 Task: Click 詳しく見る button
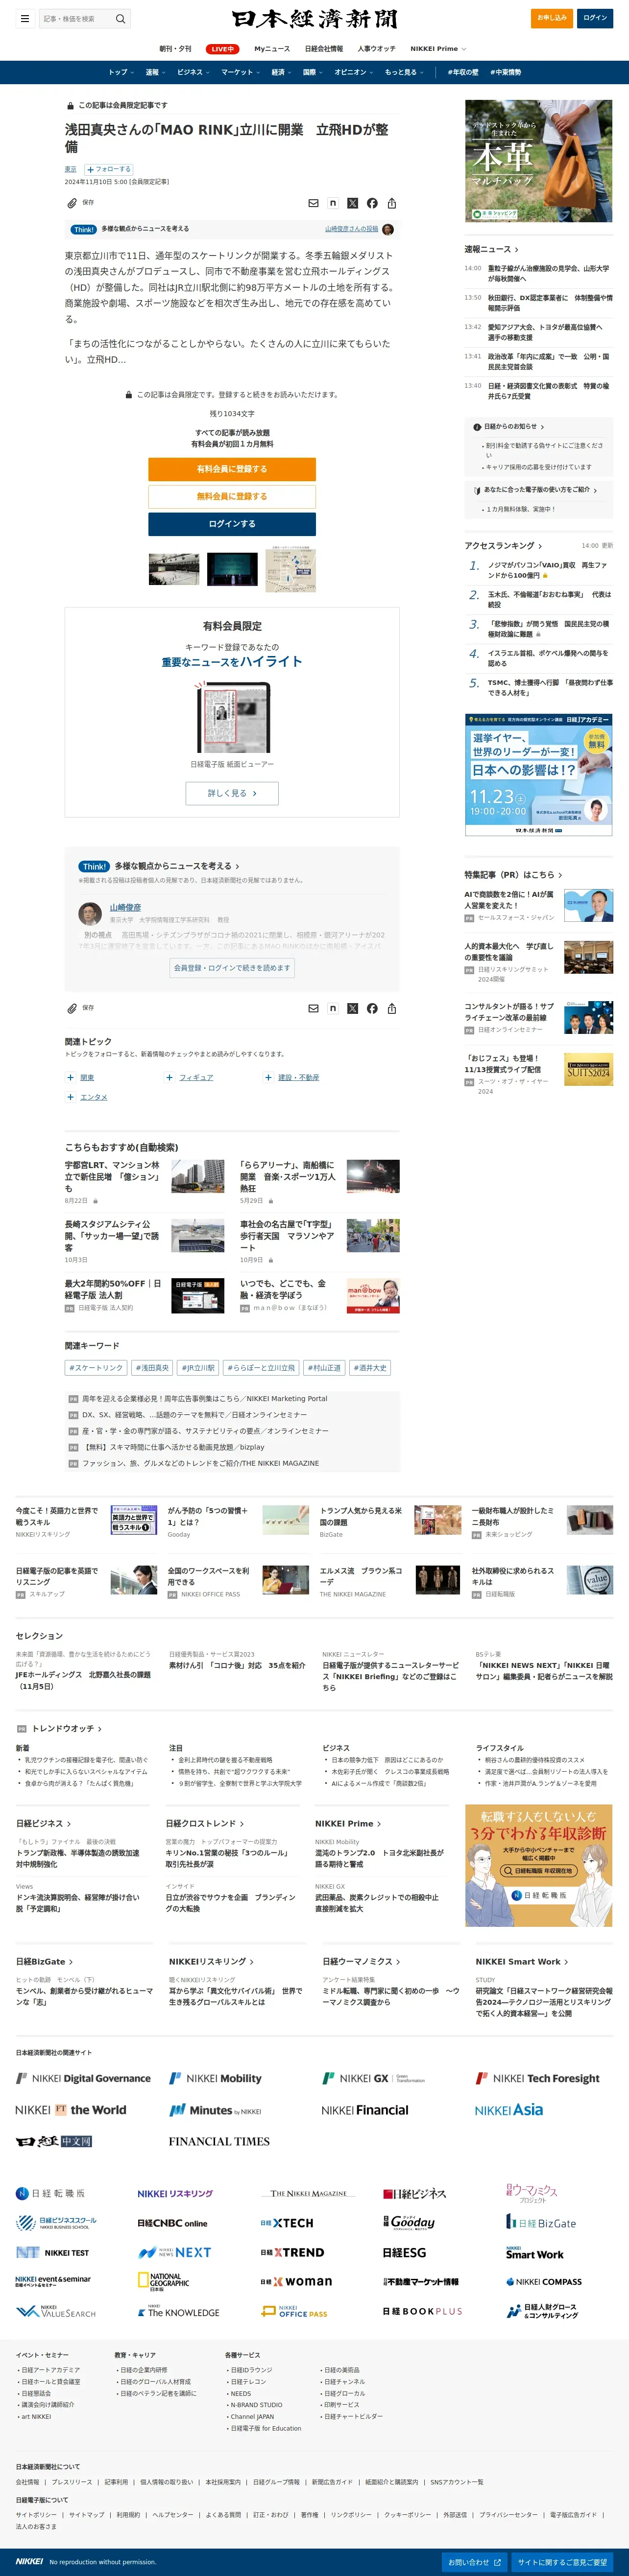pos(232,793)
